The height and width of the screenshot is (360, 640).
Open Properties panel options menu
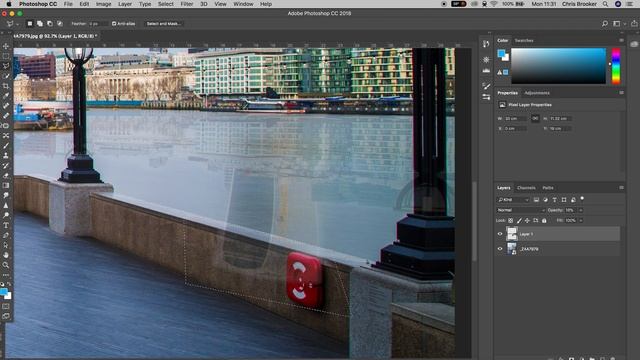click(621, 93)
